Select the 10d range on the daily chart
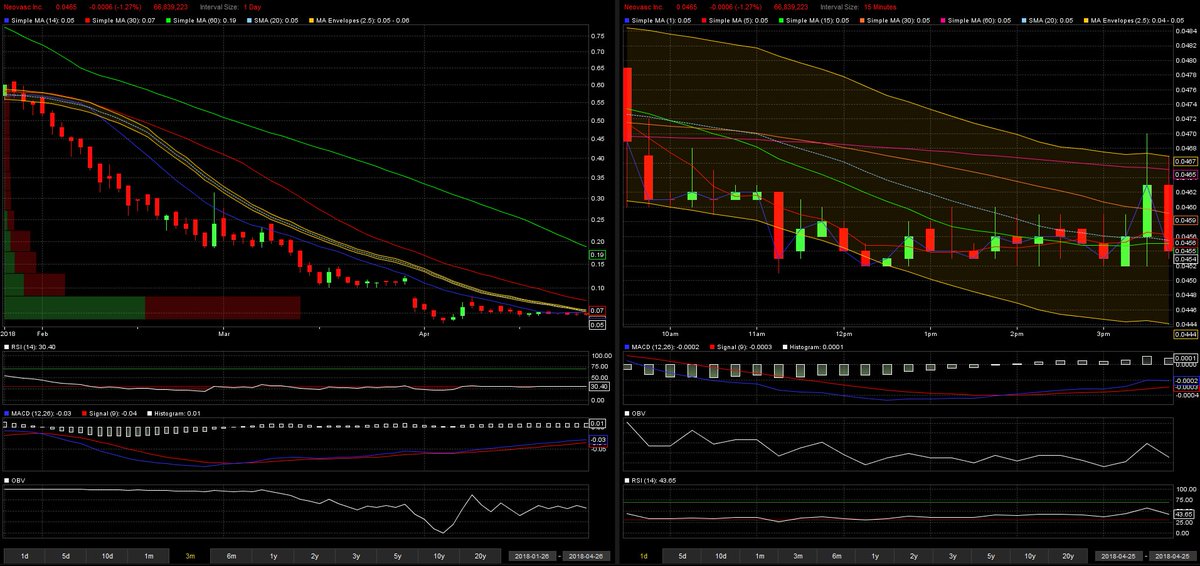The width and height of the screenshot is (1200, 566). [106, 555]
